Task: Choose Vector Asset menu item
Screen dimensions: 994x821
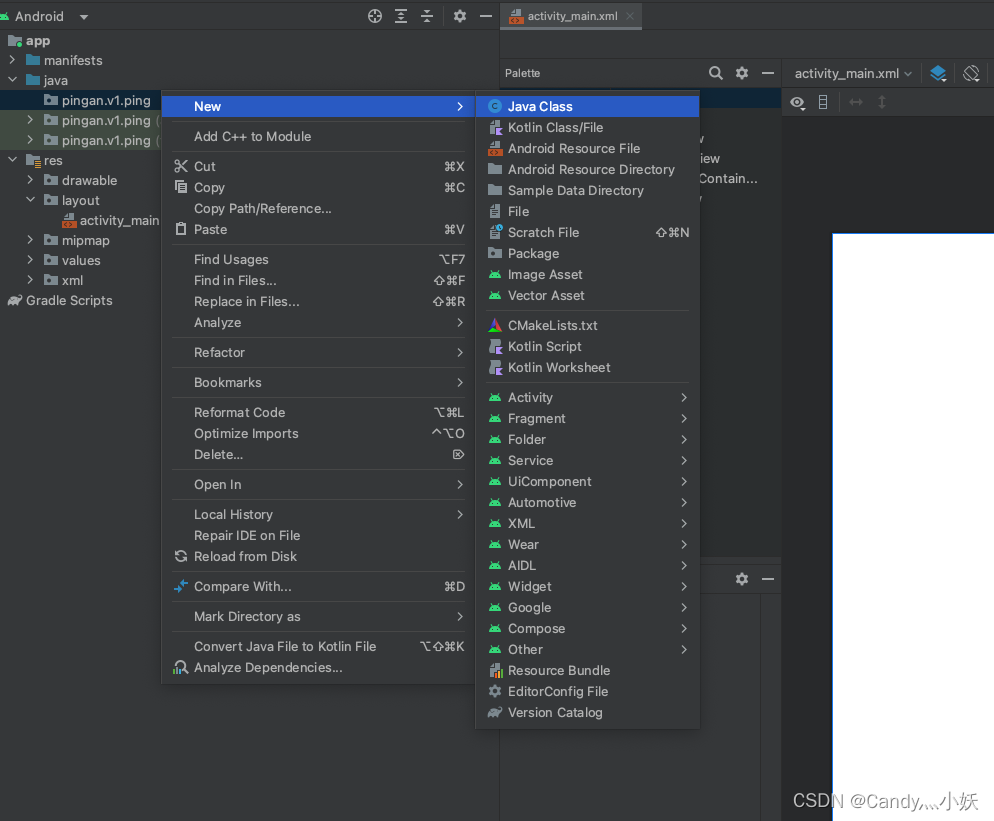Action: point(587,295)
